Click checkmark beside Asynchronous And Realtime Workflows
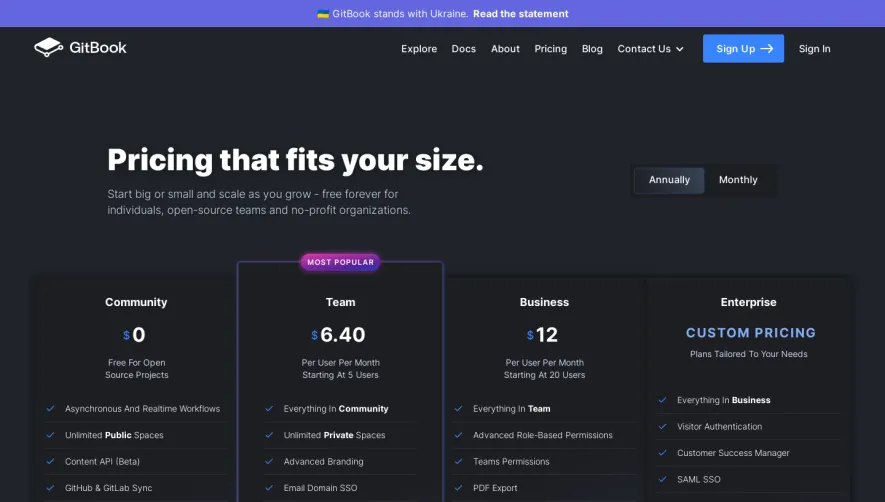The height and width of the screenshot is (502, 885). pos(50,408)
